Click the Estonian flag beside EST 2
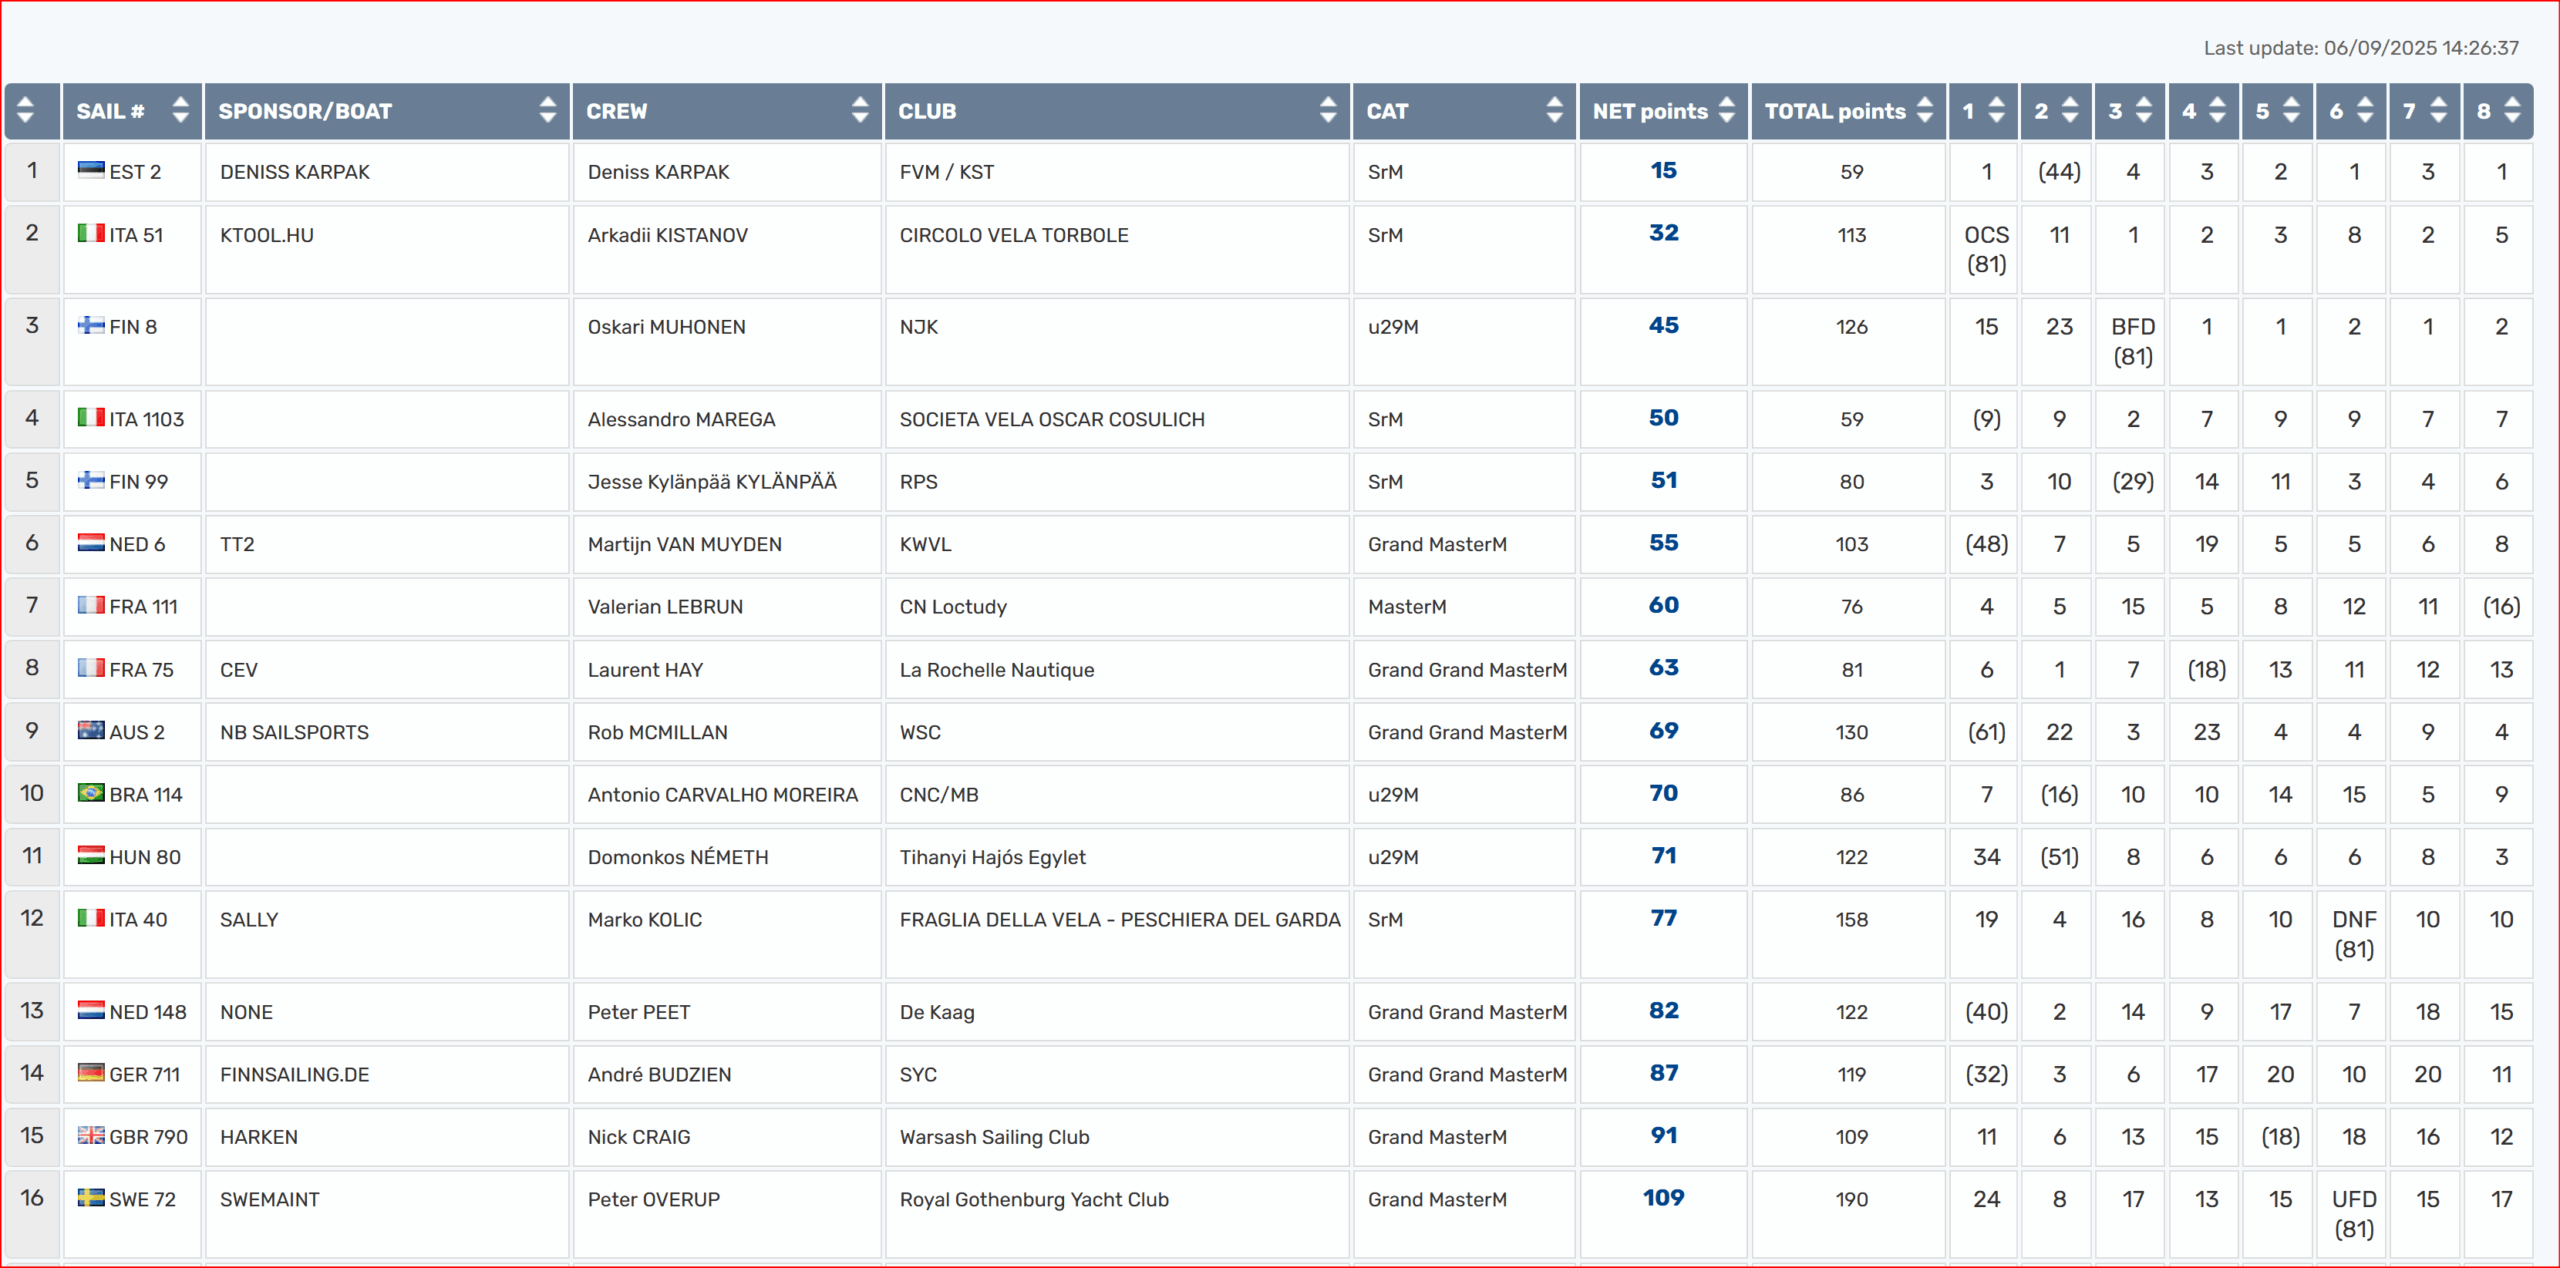 (91, 170)
